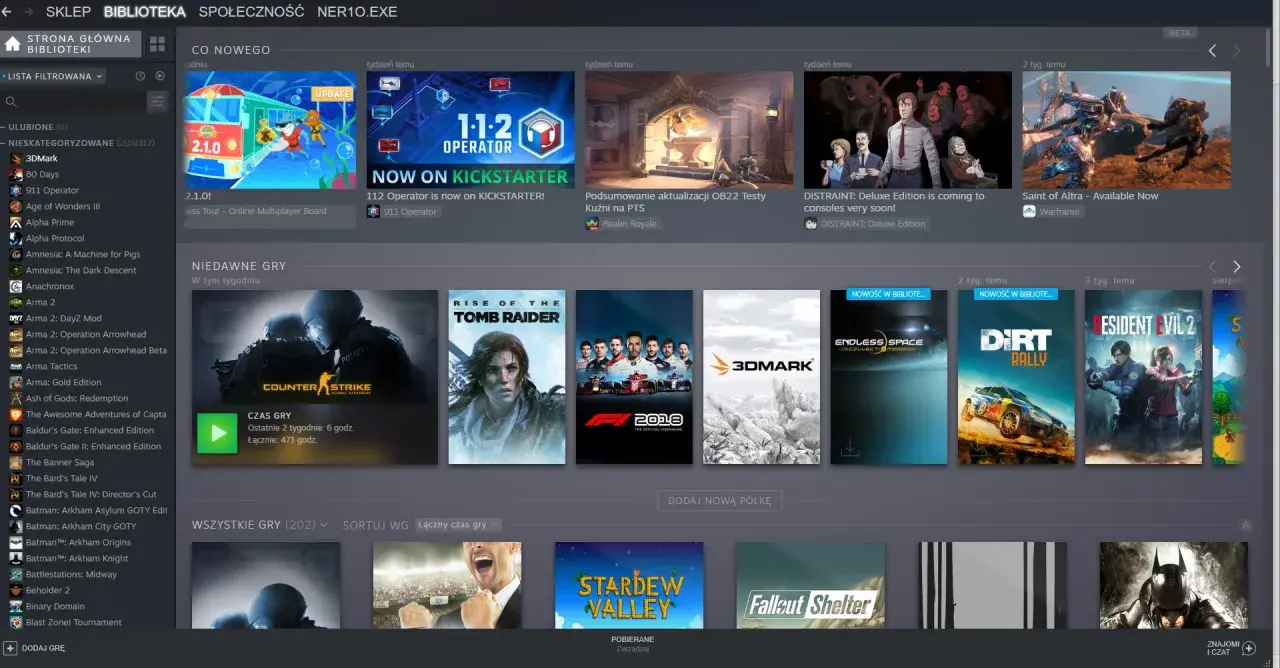The width and height of the screenshot is (1280, 668).
Task: Open the BIBLIOTEKA tab
Action: tap(145, 12)
